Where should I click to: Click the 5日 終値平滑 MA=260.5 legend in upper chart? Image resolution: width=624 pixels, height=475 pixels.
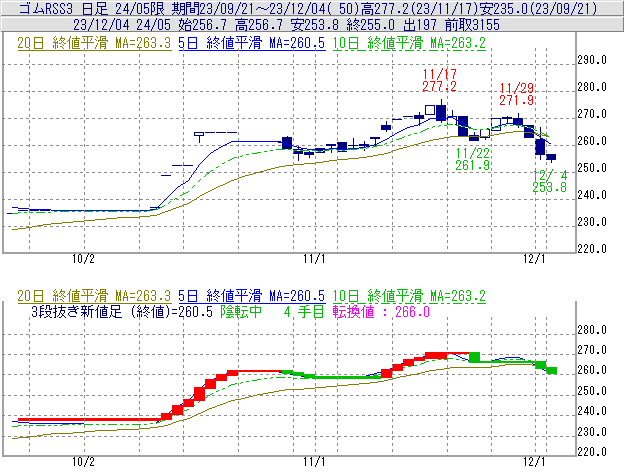pyautogui.click(x=252, y=43)
